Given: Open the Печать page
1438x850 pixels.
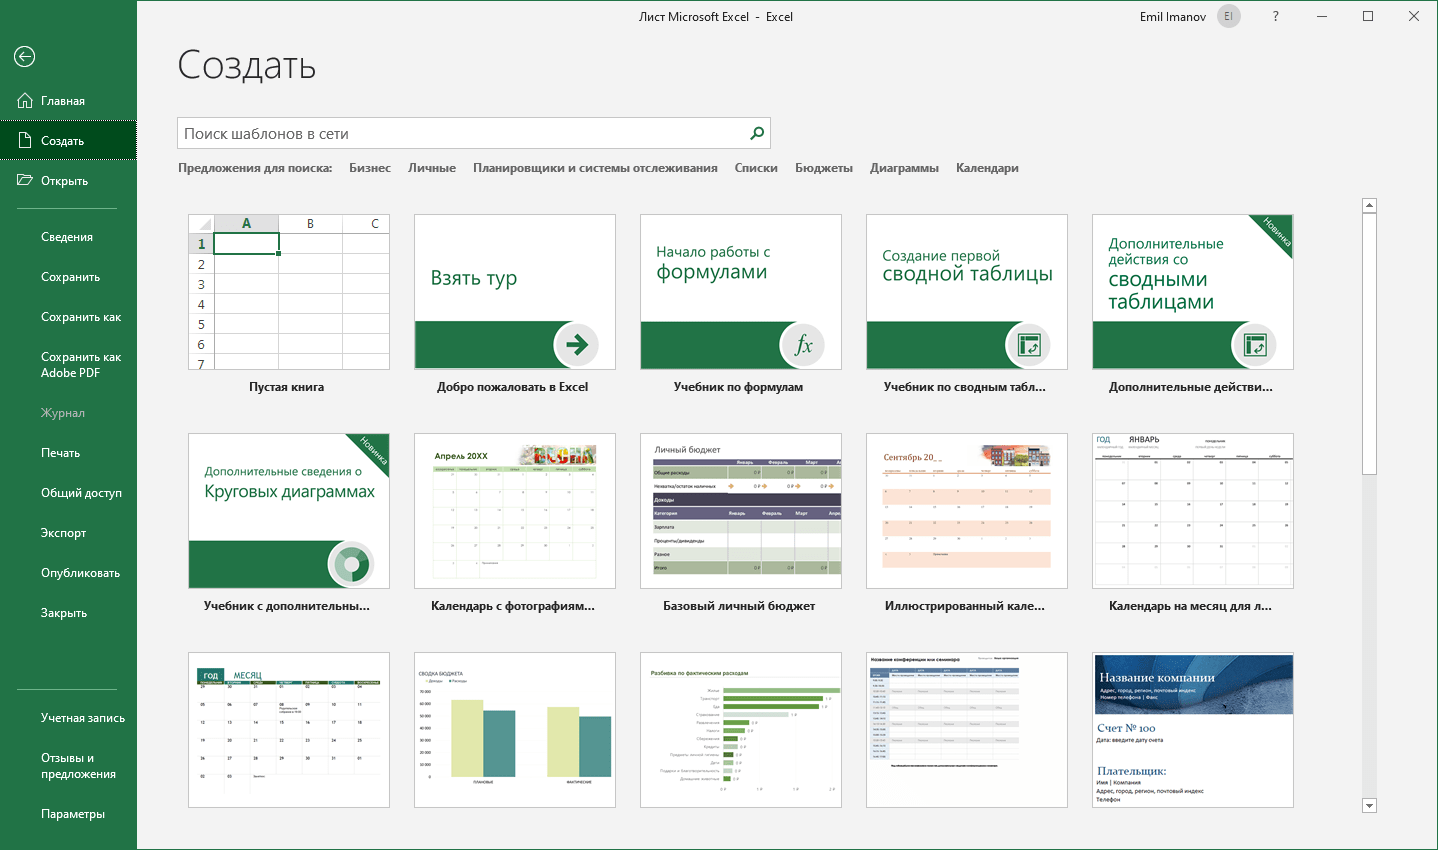Looking at the screenshot, I should coord(60,453).
